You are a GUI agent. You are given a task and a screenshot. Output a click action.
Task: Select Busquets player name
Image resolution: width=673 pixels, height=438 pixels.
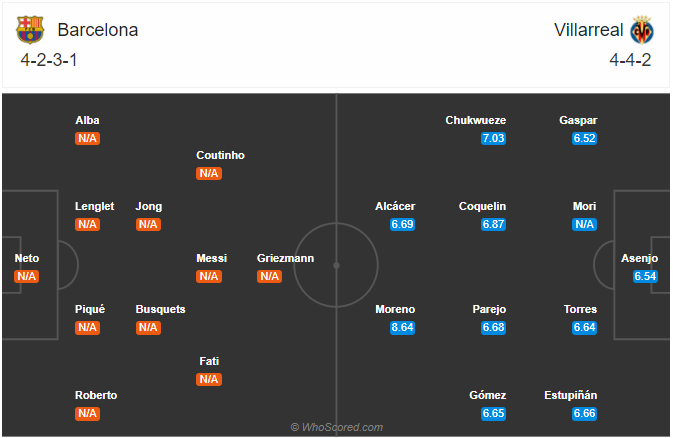point(161,309)
